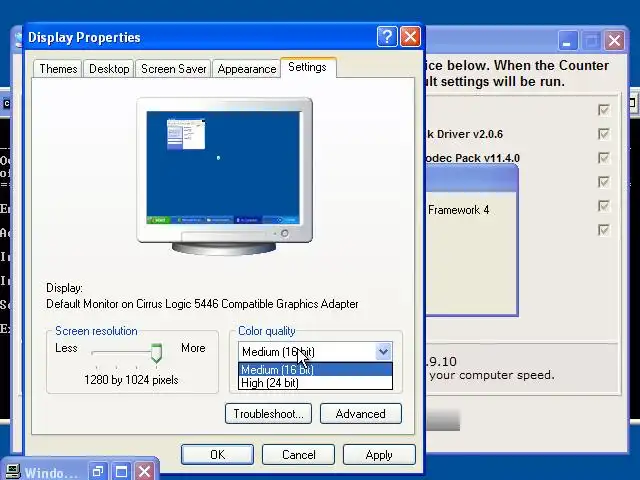640x480 pixels.
Task: Toggle the last checkbox in installer list
Action: (x=604, y=230)
